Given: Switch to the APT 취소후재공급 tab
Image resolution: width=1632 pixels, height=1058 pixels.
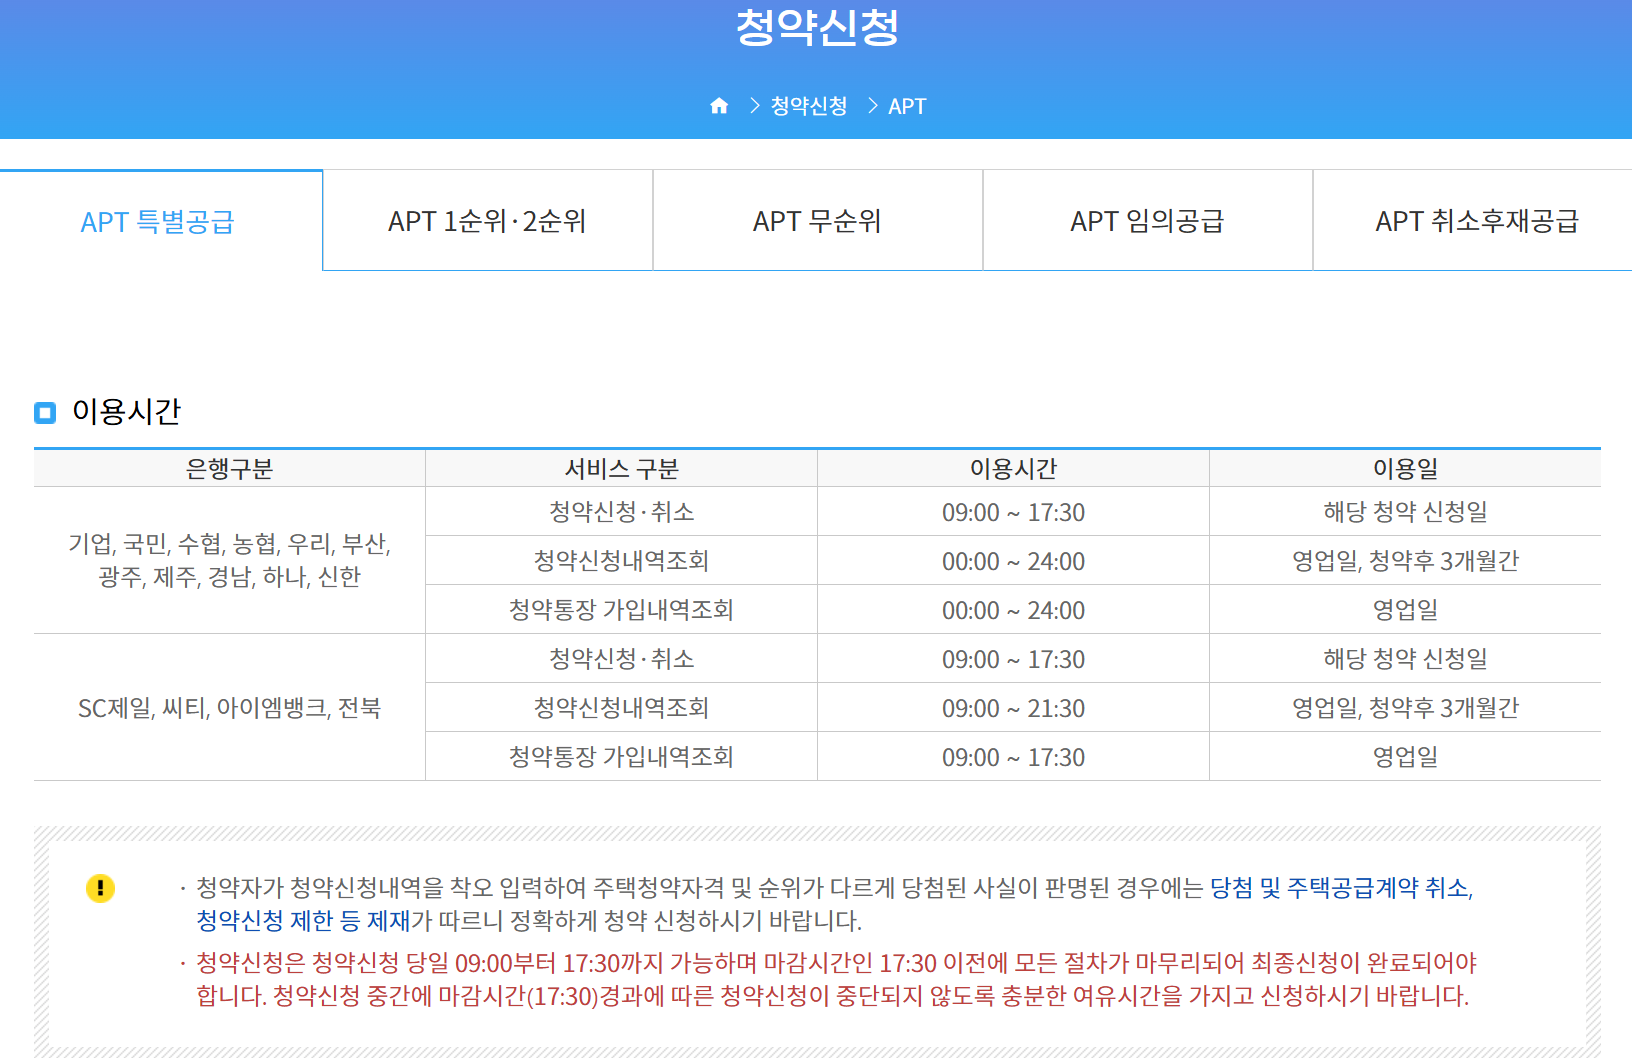Looking at the screenshot, I should coord(1477,221).
